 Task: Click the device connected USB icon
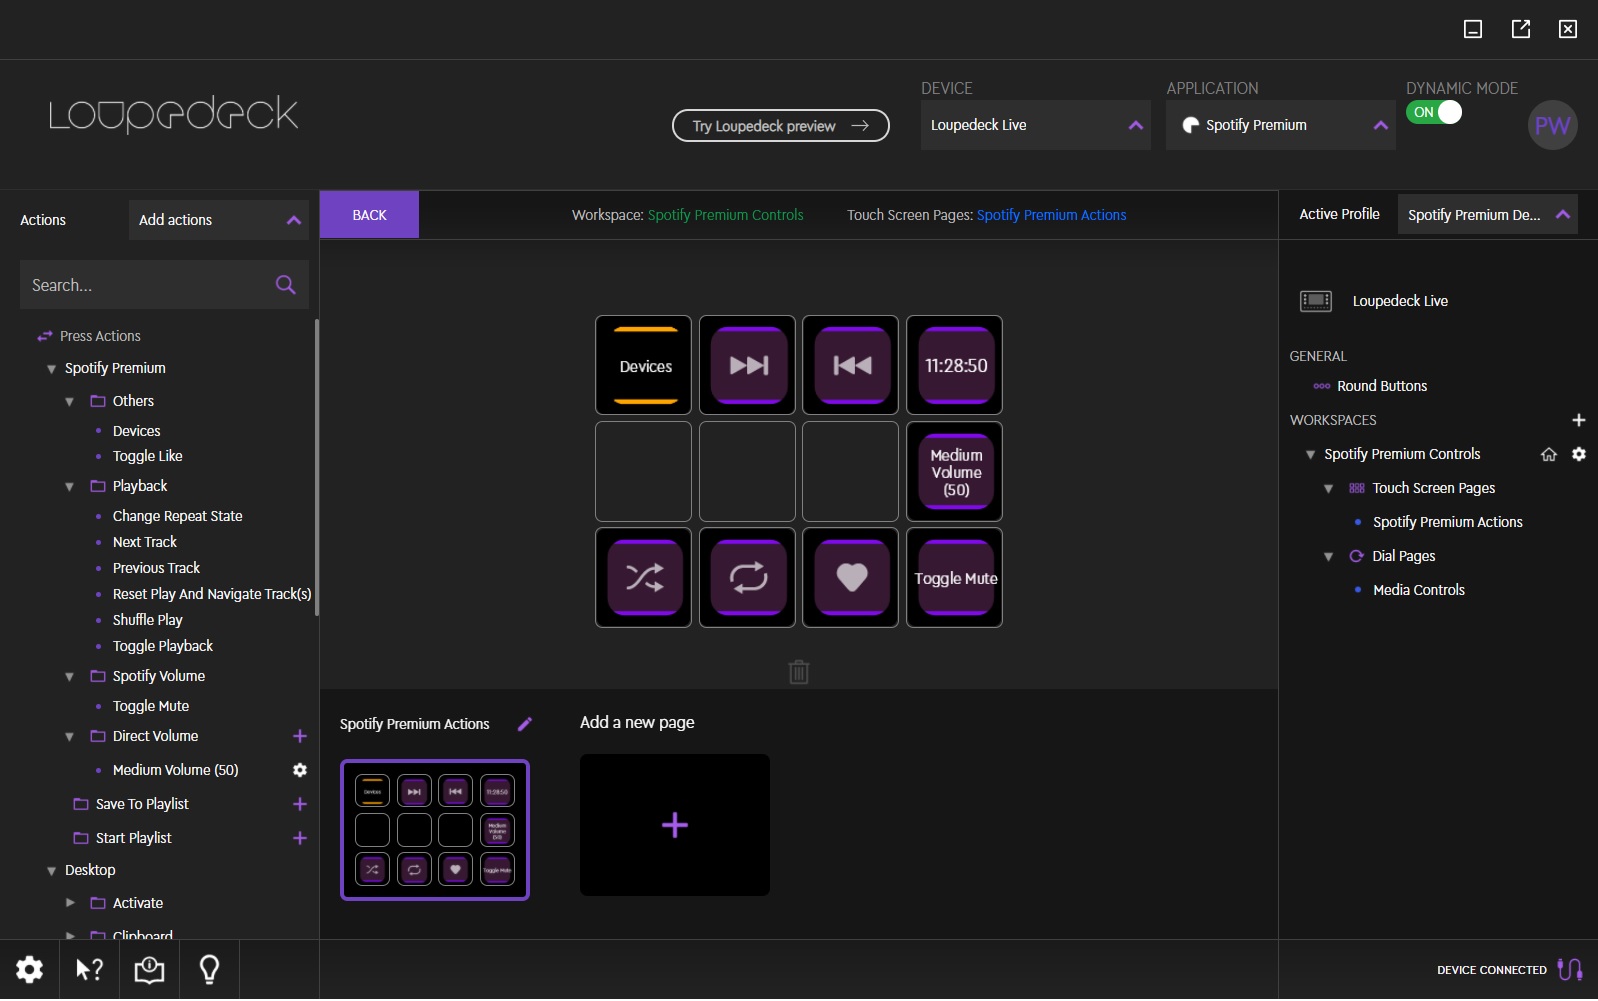coord(1570,969)
